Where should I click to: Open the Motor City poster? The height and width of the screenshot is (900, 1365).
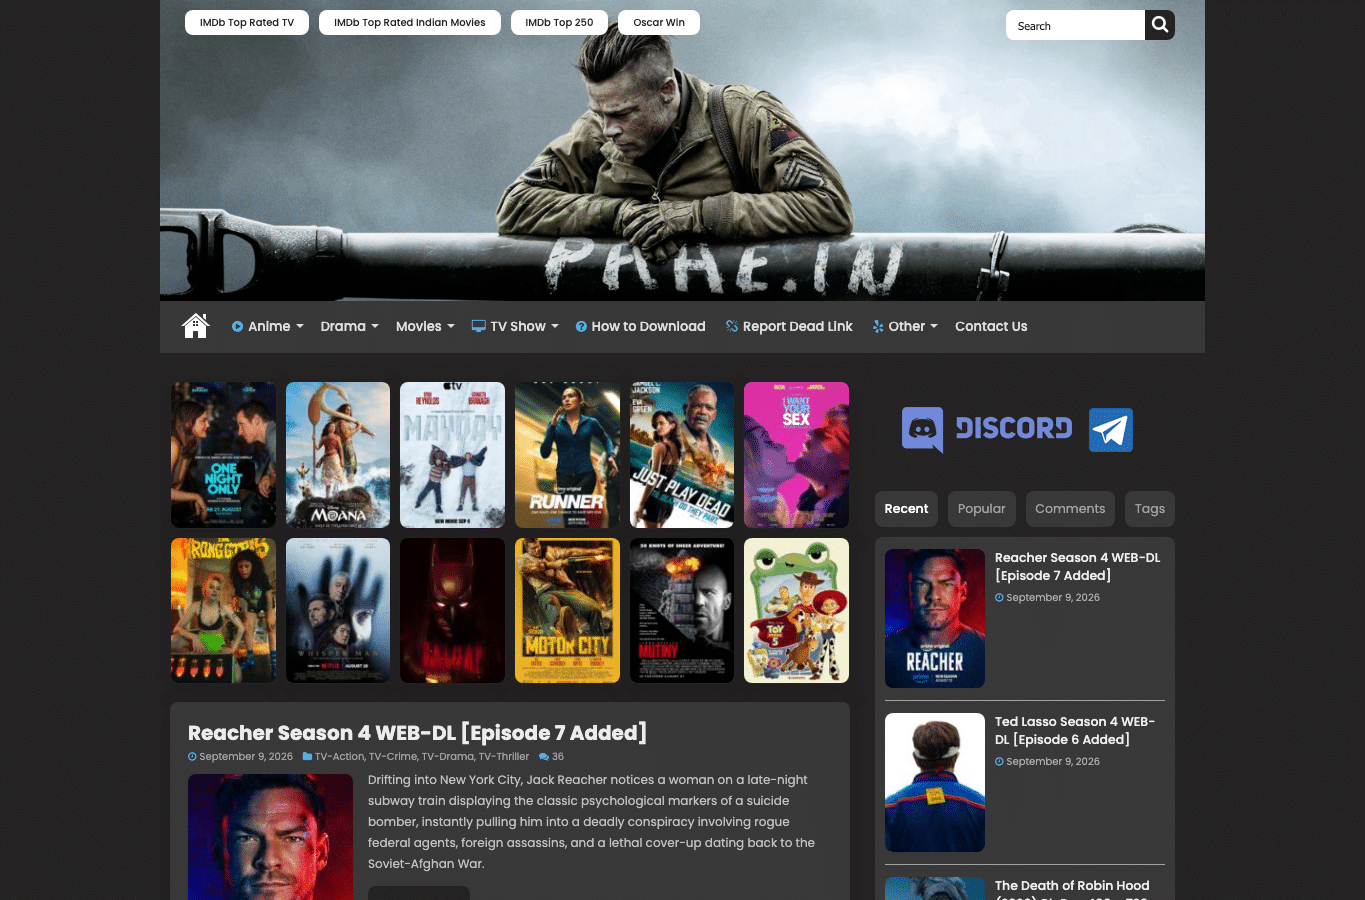pos(567,611)
